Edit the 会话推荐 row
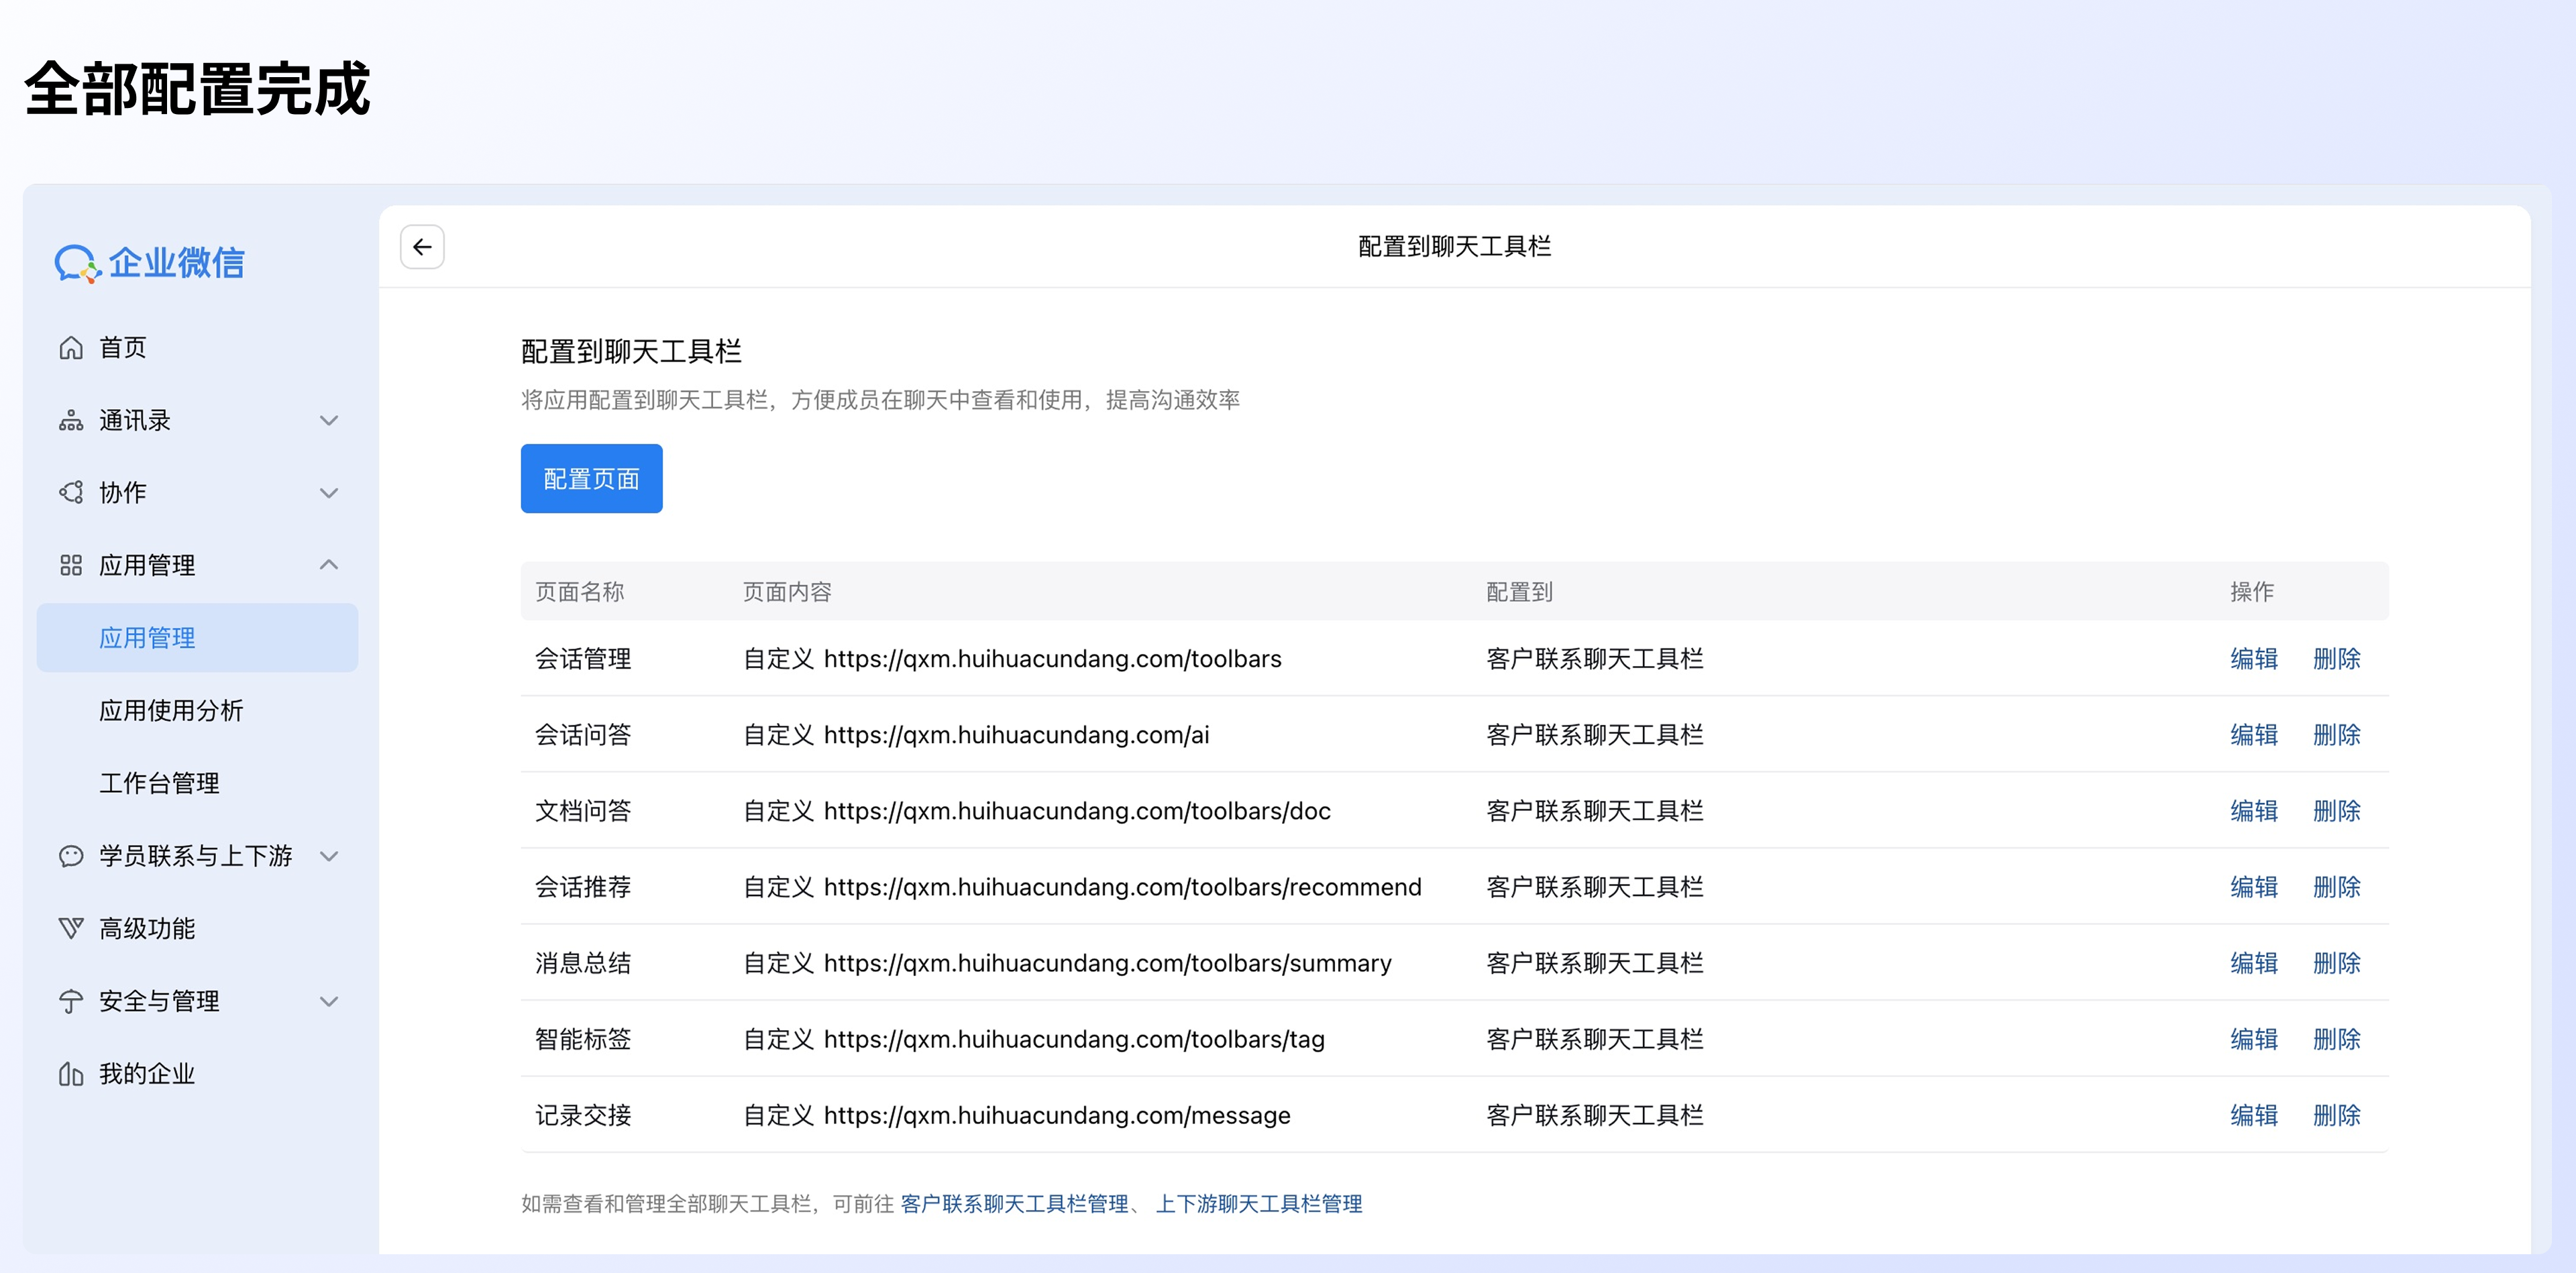 [x=2254, y=887]
